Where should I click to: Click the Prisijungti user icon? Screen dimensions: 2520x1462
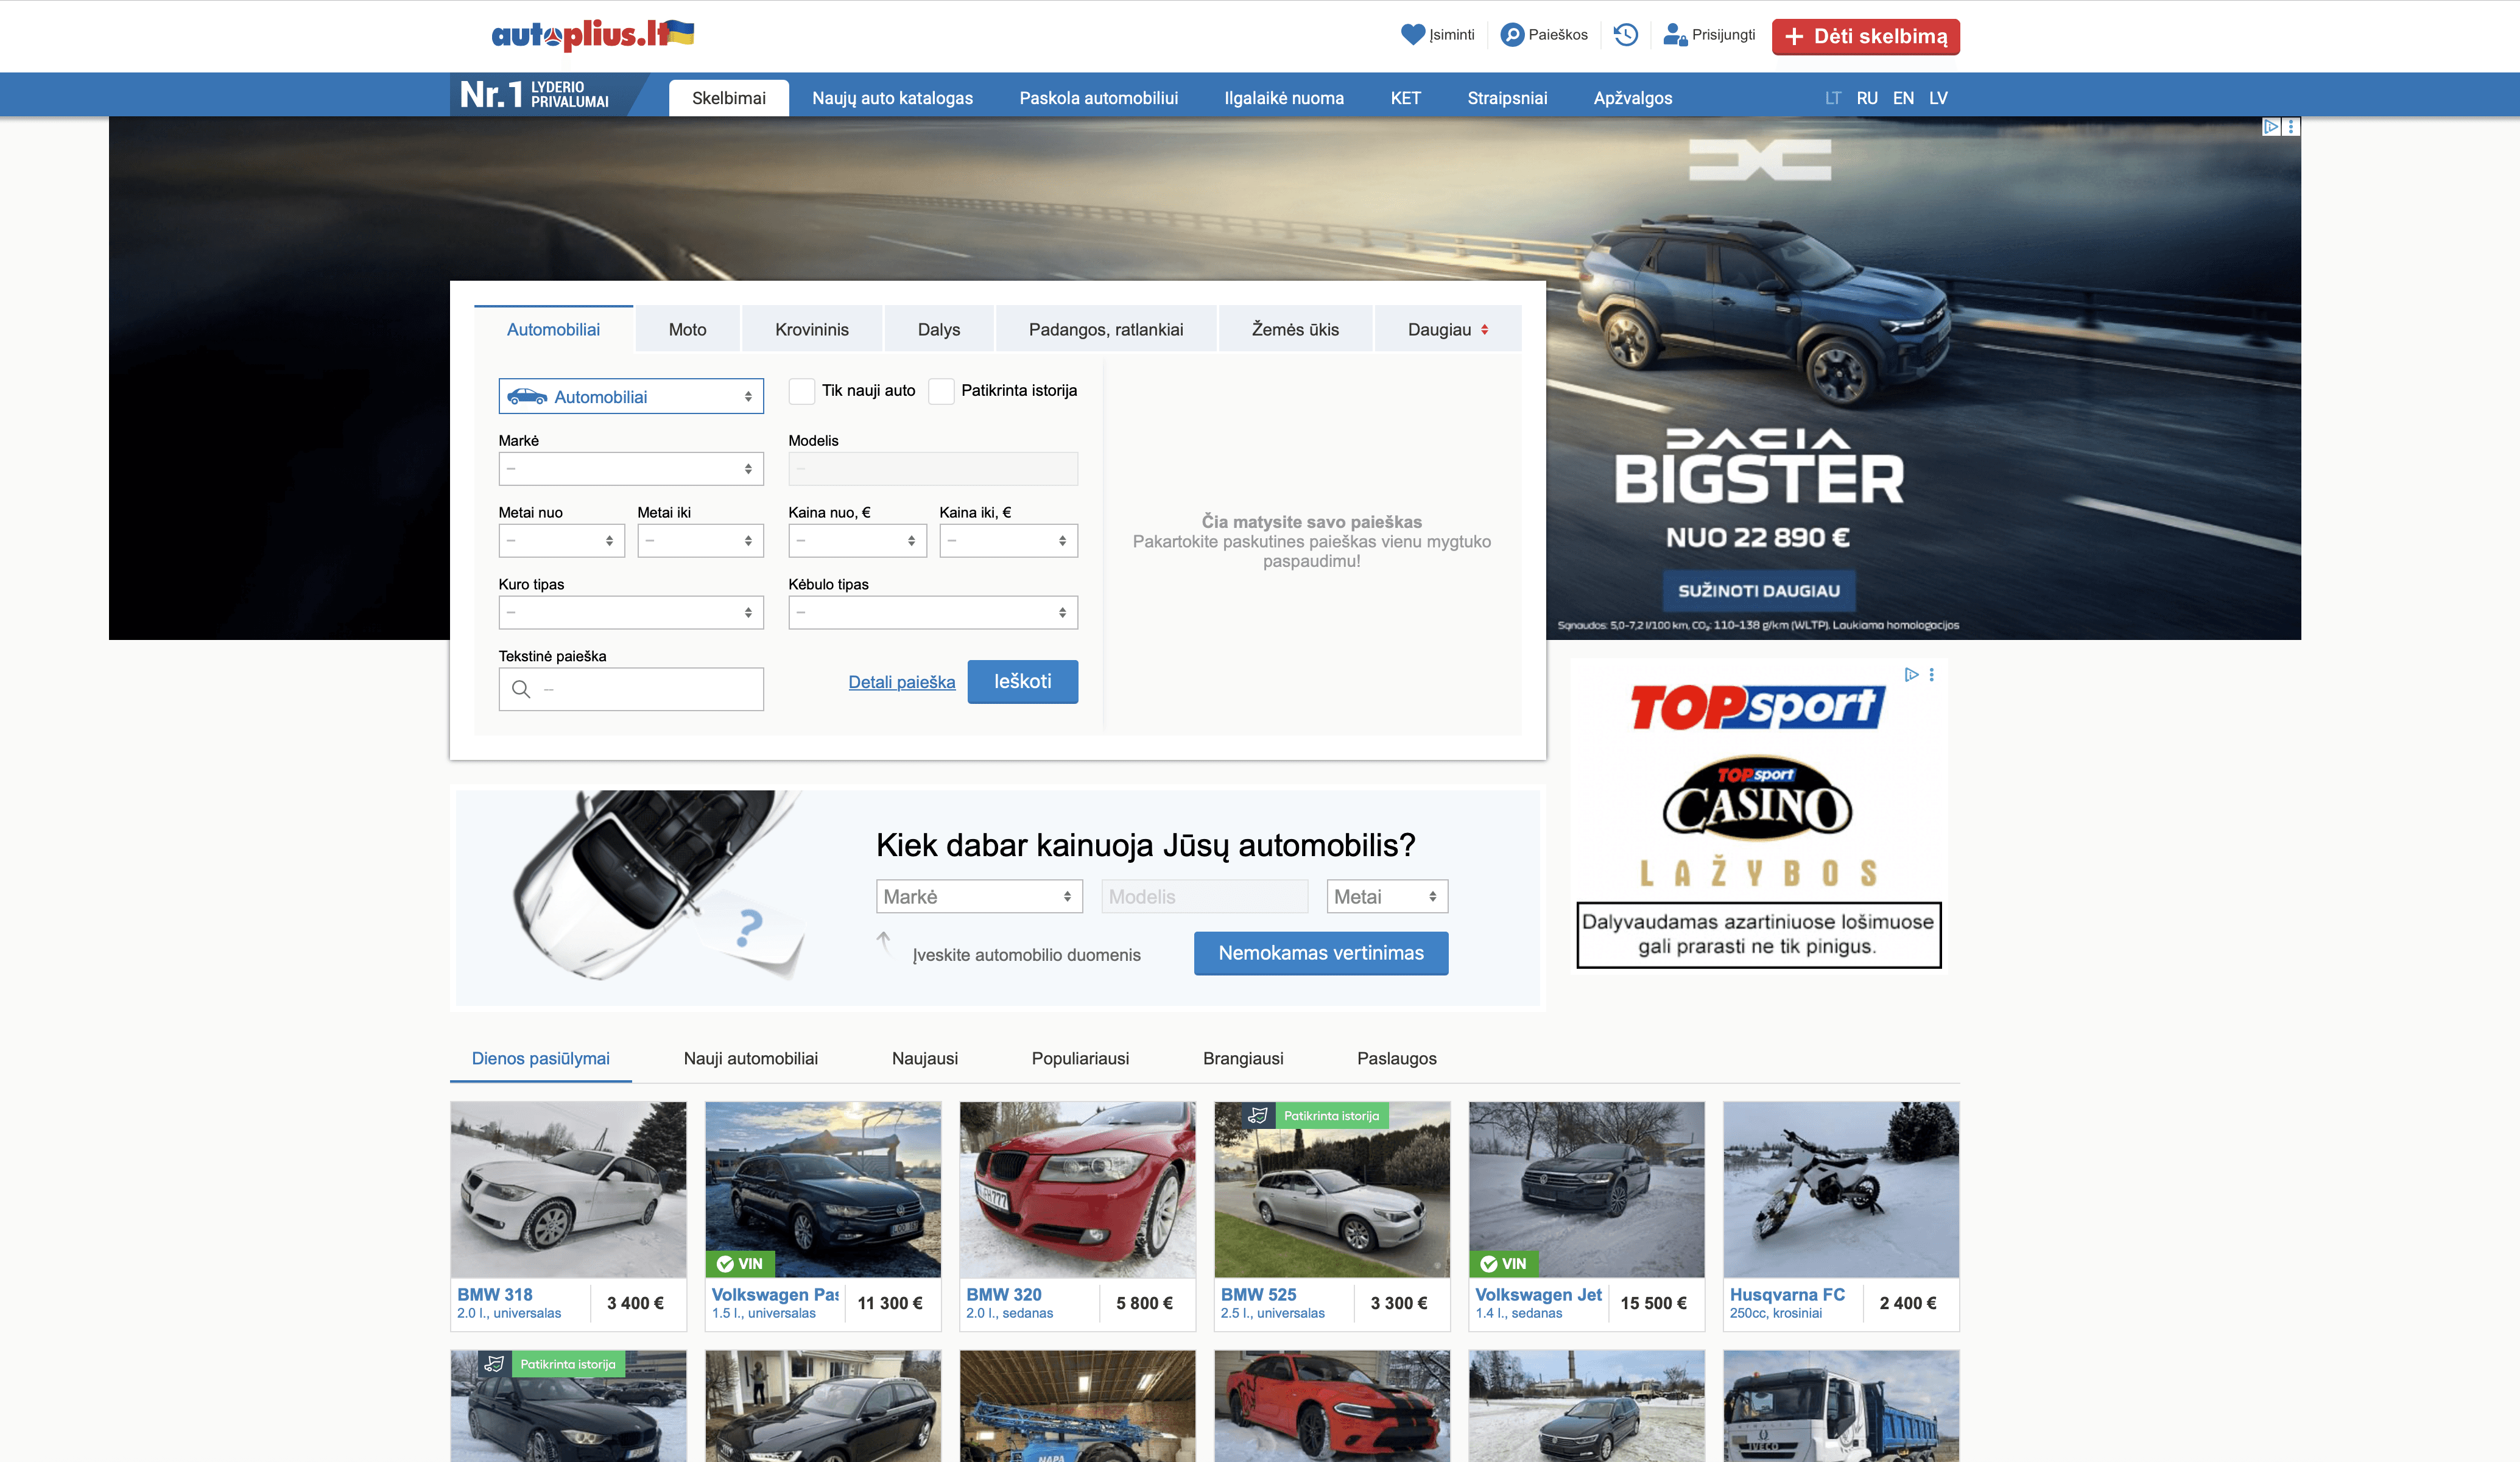[x=1674, y=35]
